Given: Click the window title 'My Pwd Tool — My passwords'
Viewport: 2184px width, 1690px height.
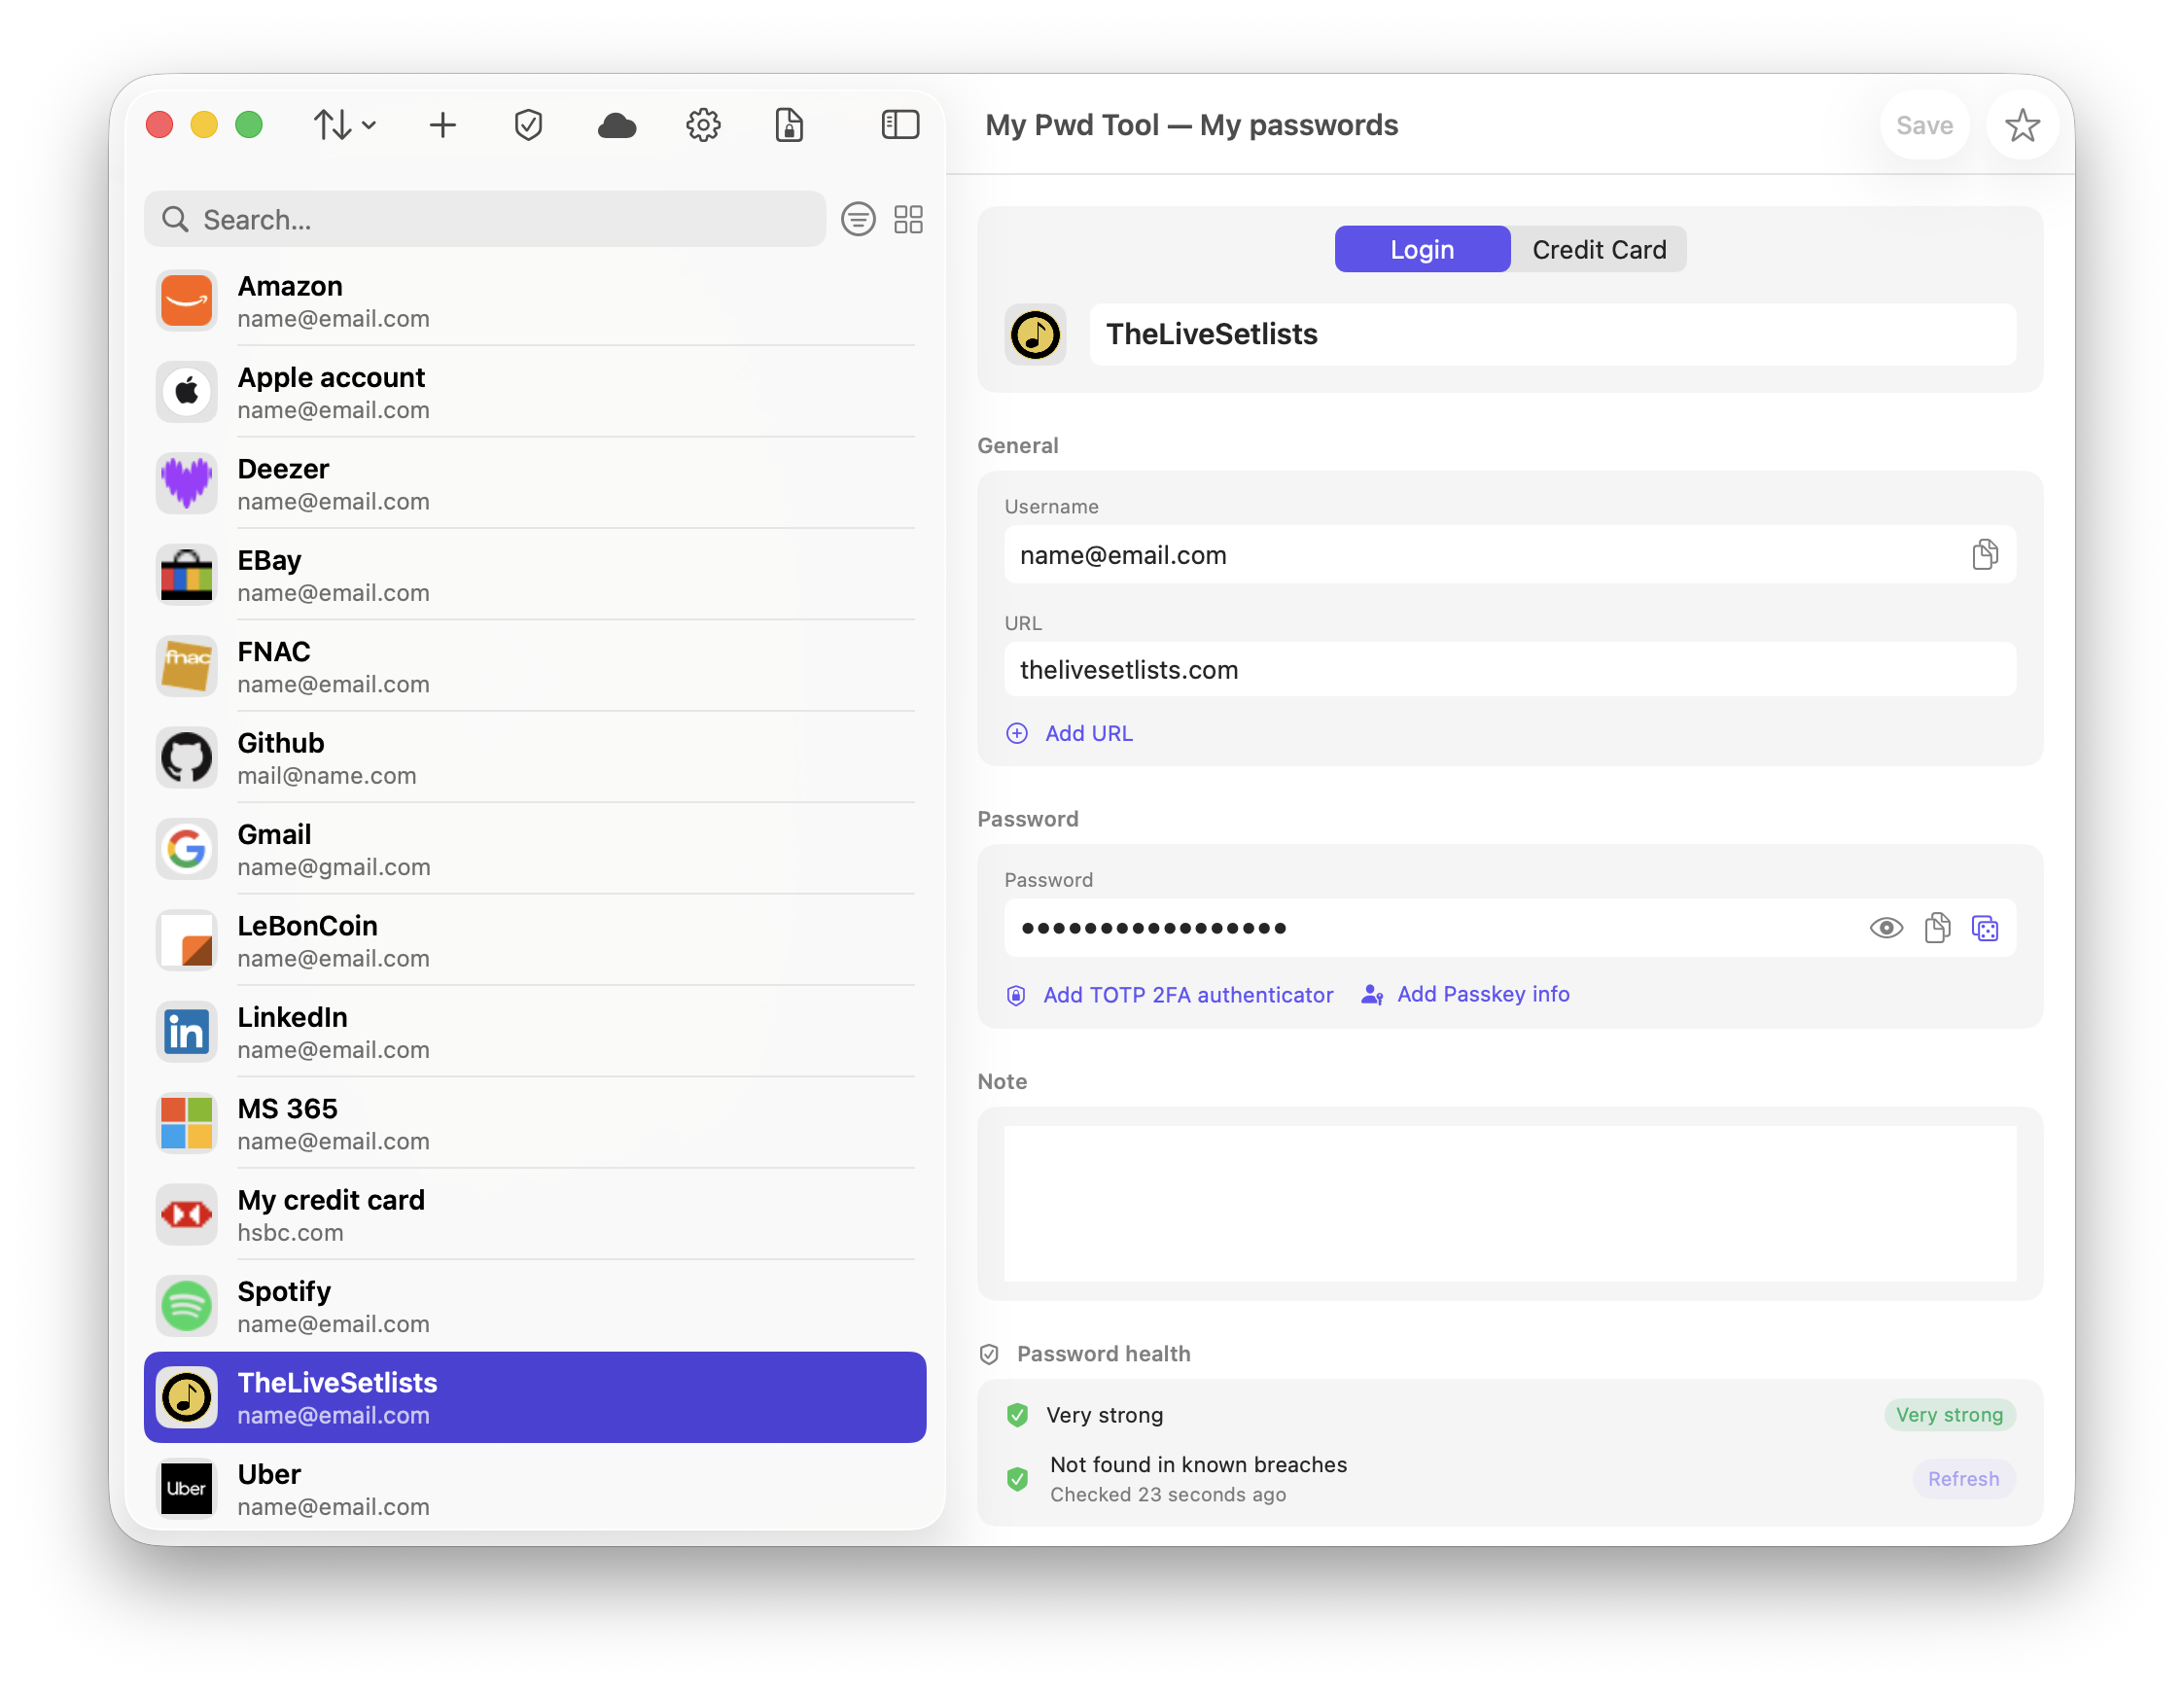Looking at the screenshot, I should (x=1190, y=125).
